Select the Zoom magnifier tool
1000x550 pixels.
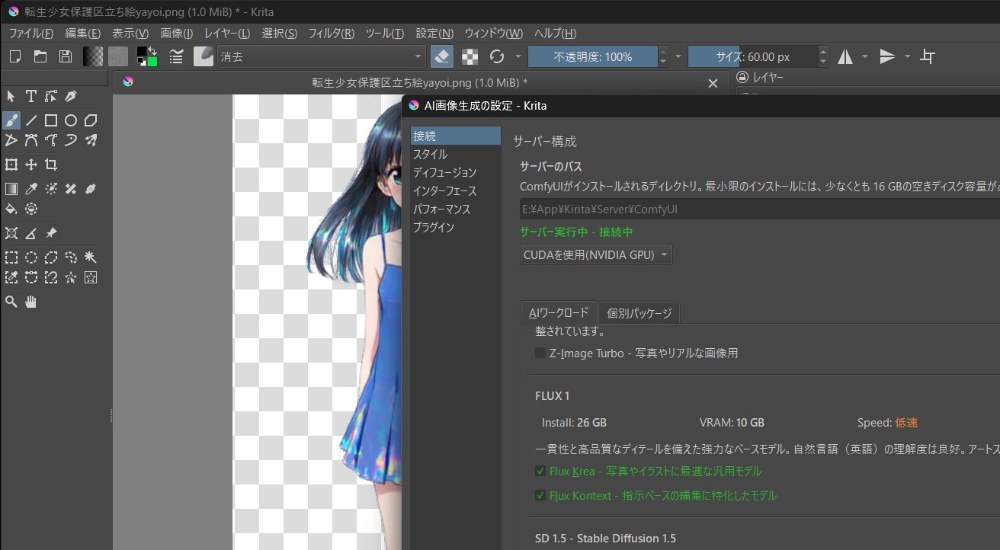click(x=11, y=302)
